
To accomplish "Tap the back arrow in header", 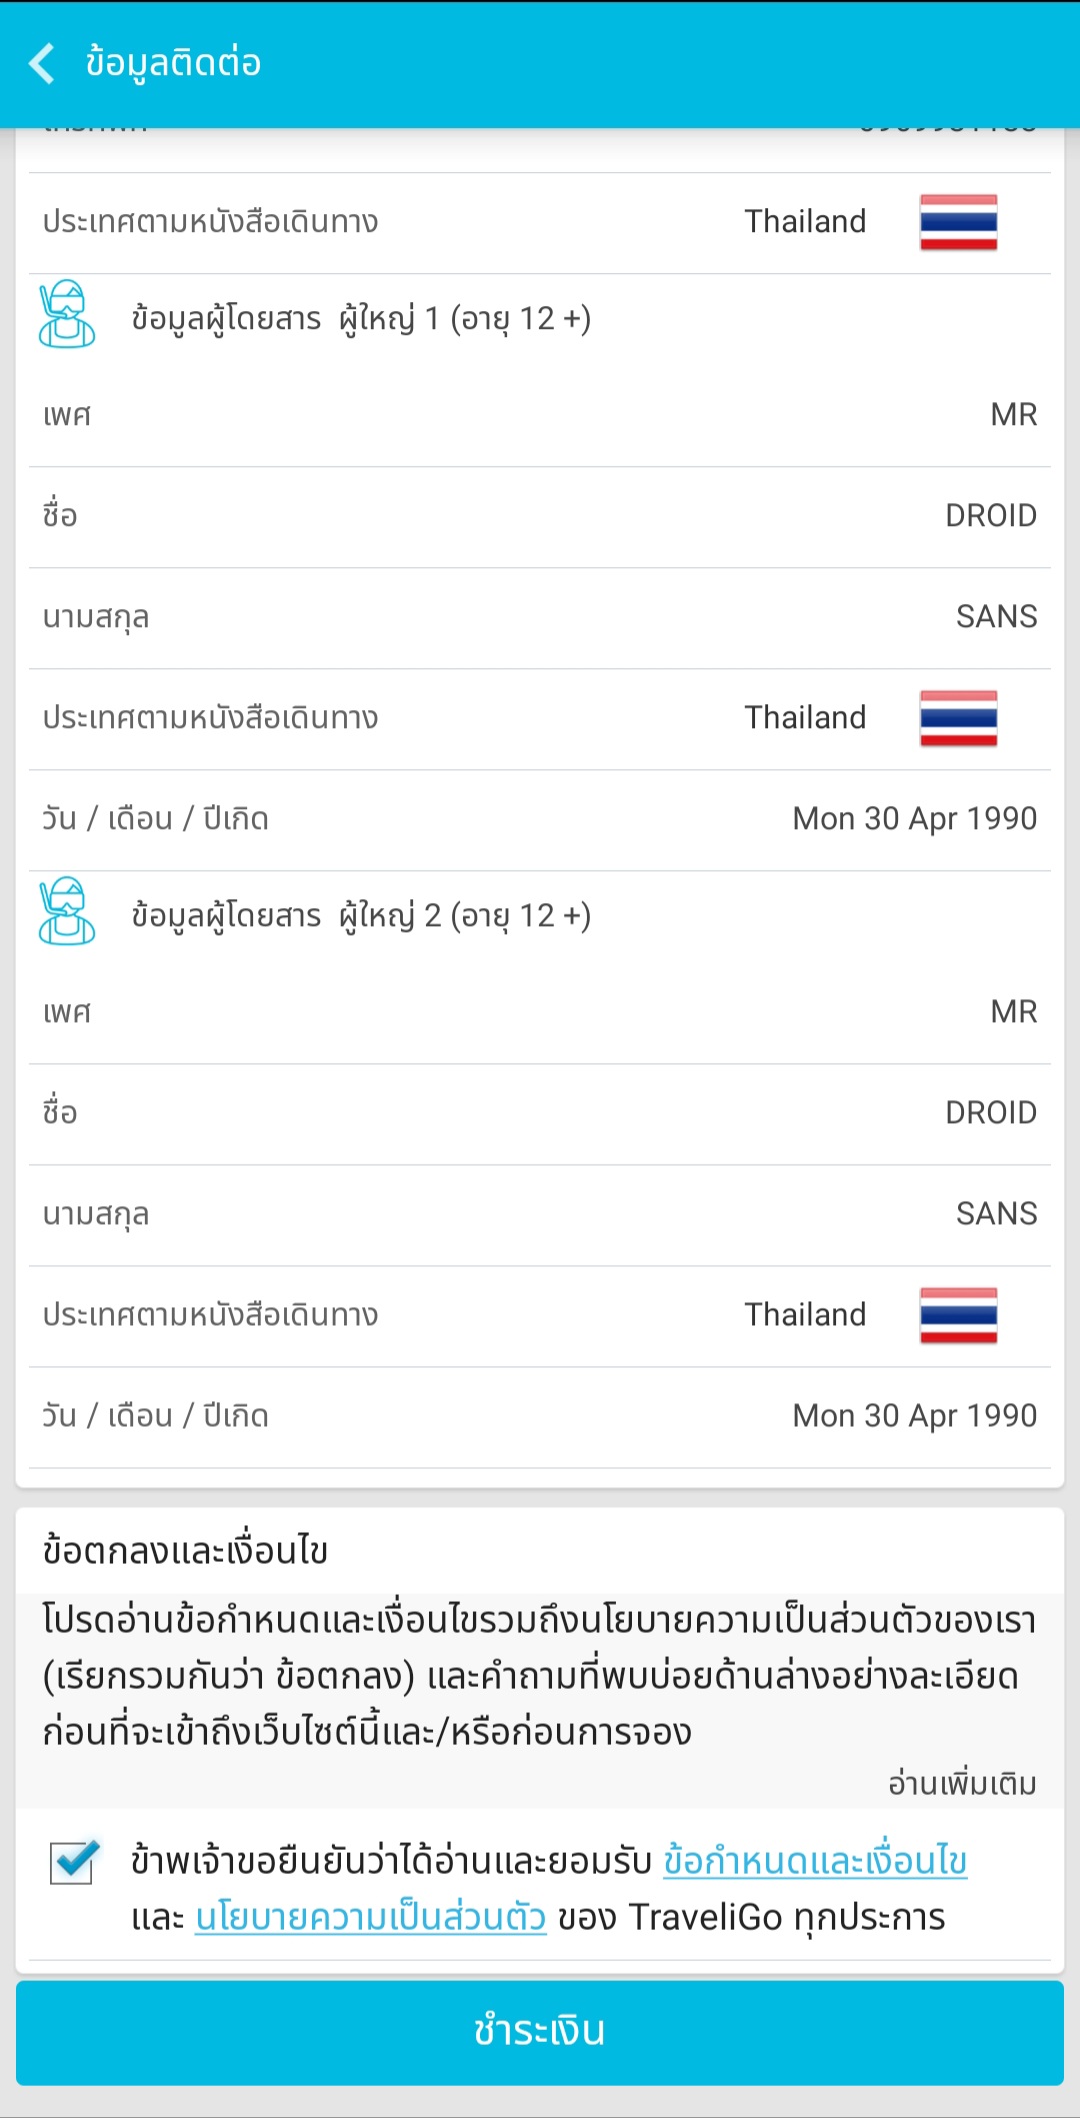I will point(42,64).
